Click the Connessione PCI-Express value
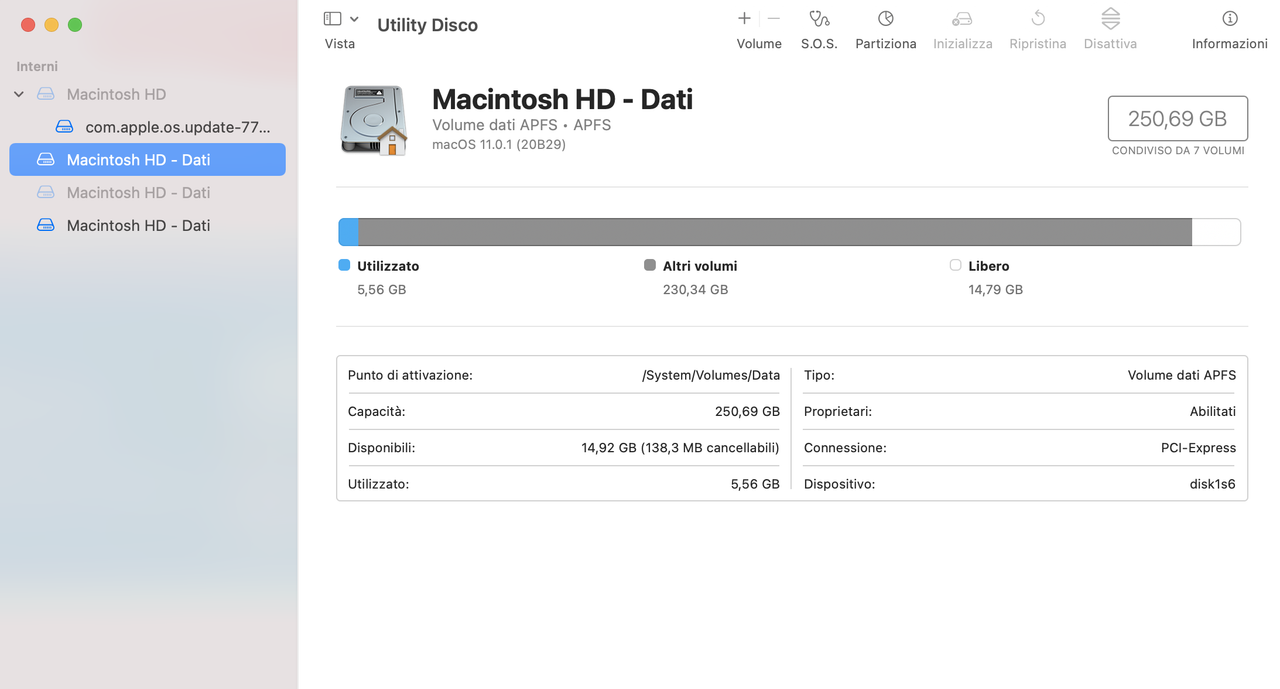This screenshot has width=1280, height=689. coord(1198,447)
